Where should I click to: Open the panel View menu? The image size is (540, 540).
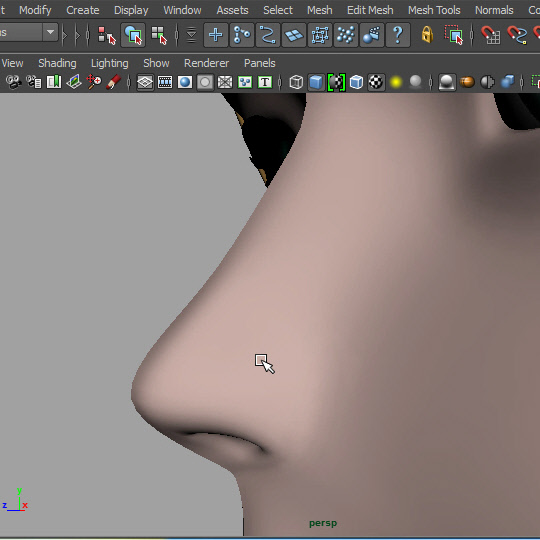pyautogui.click(x=12, y=63)
